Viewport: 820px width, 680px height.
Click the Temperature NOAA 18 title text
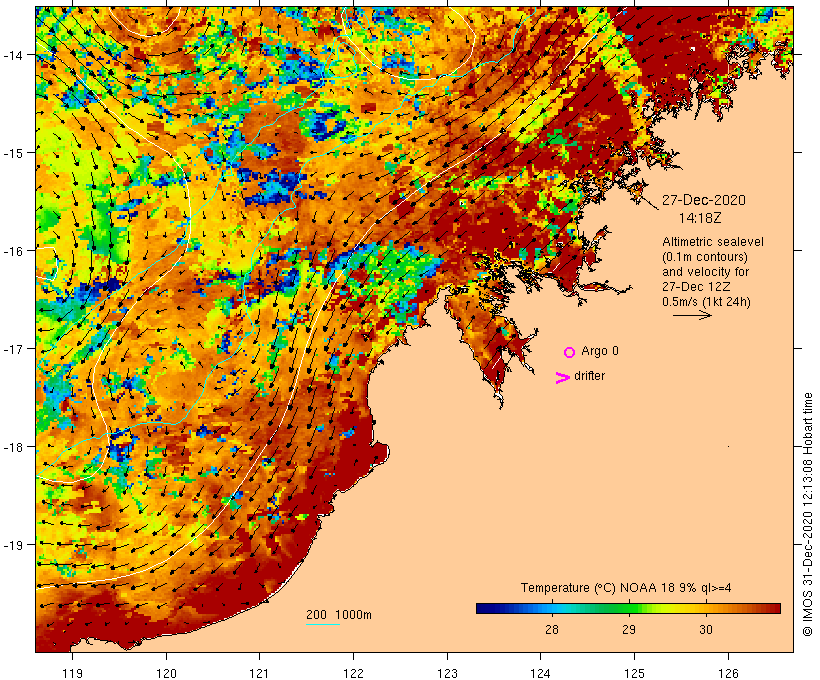point(626,588)
